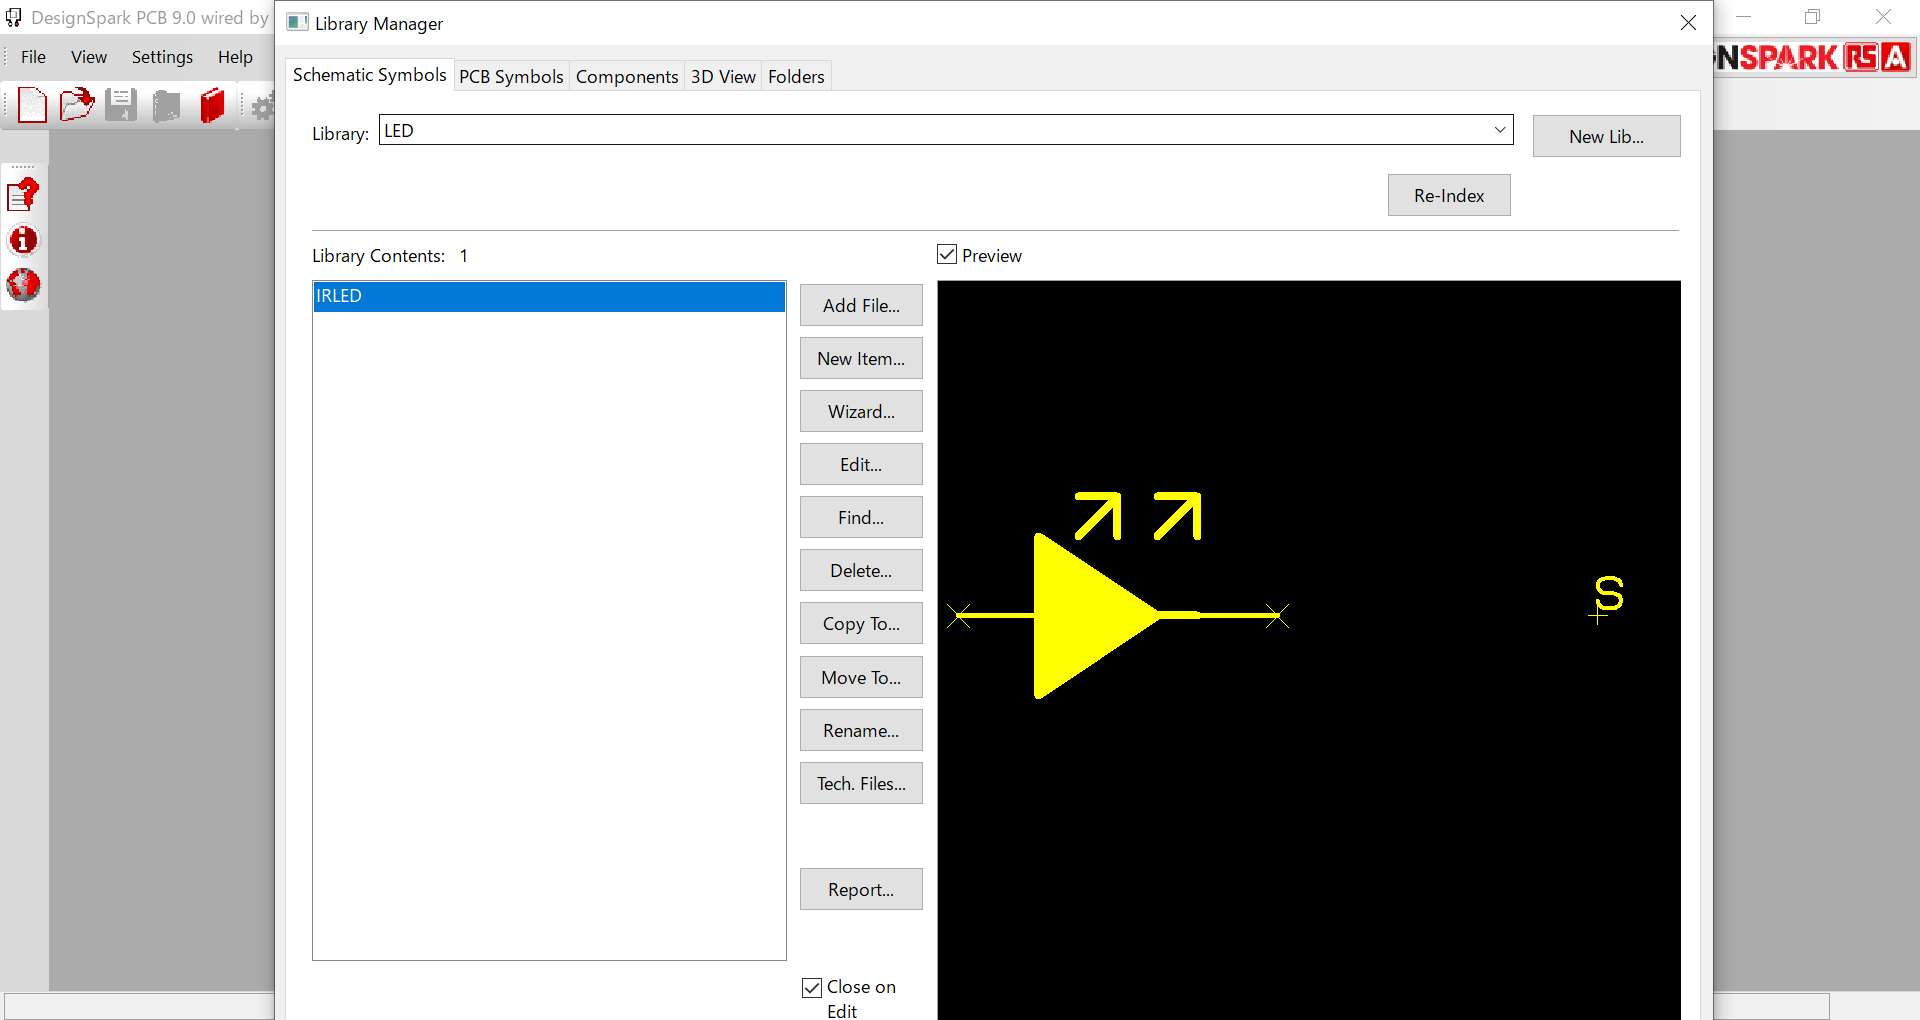Image resolution: width=1920 pixels, height=1020 pixels.
Task: Click the New Lib... button
Action: click(1606, 136)
